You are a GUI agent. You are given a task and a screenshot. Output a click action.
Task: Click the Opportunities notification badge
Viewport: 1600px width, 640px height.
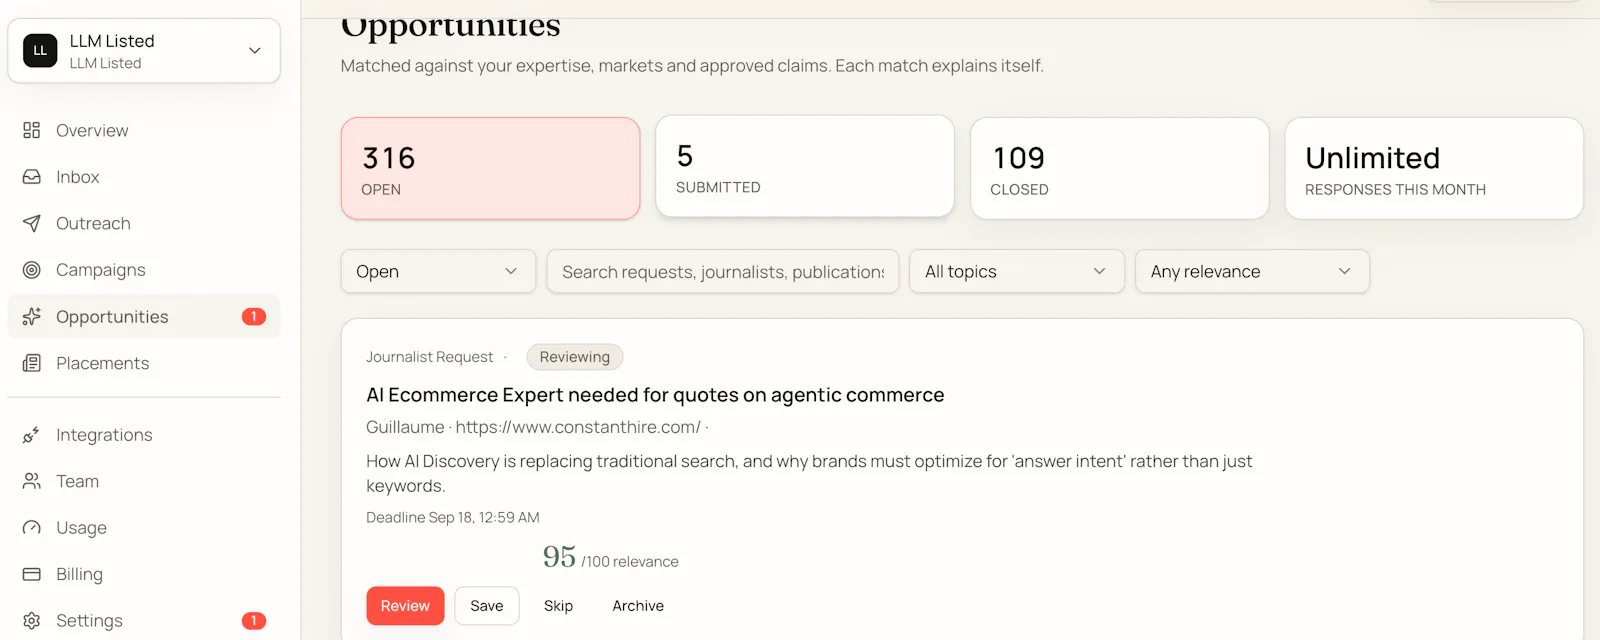254,317
